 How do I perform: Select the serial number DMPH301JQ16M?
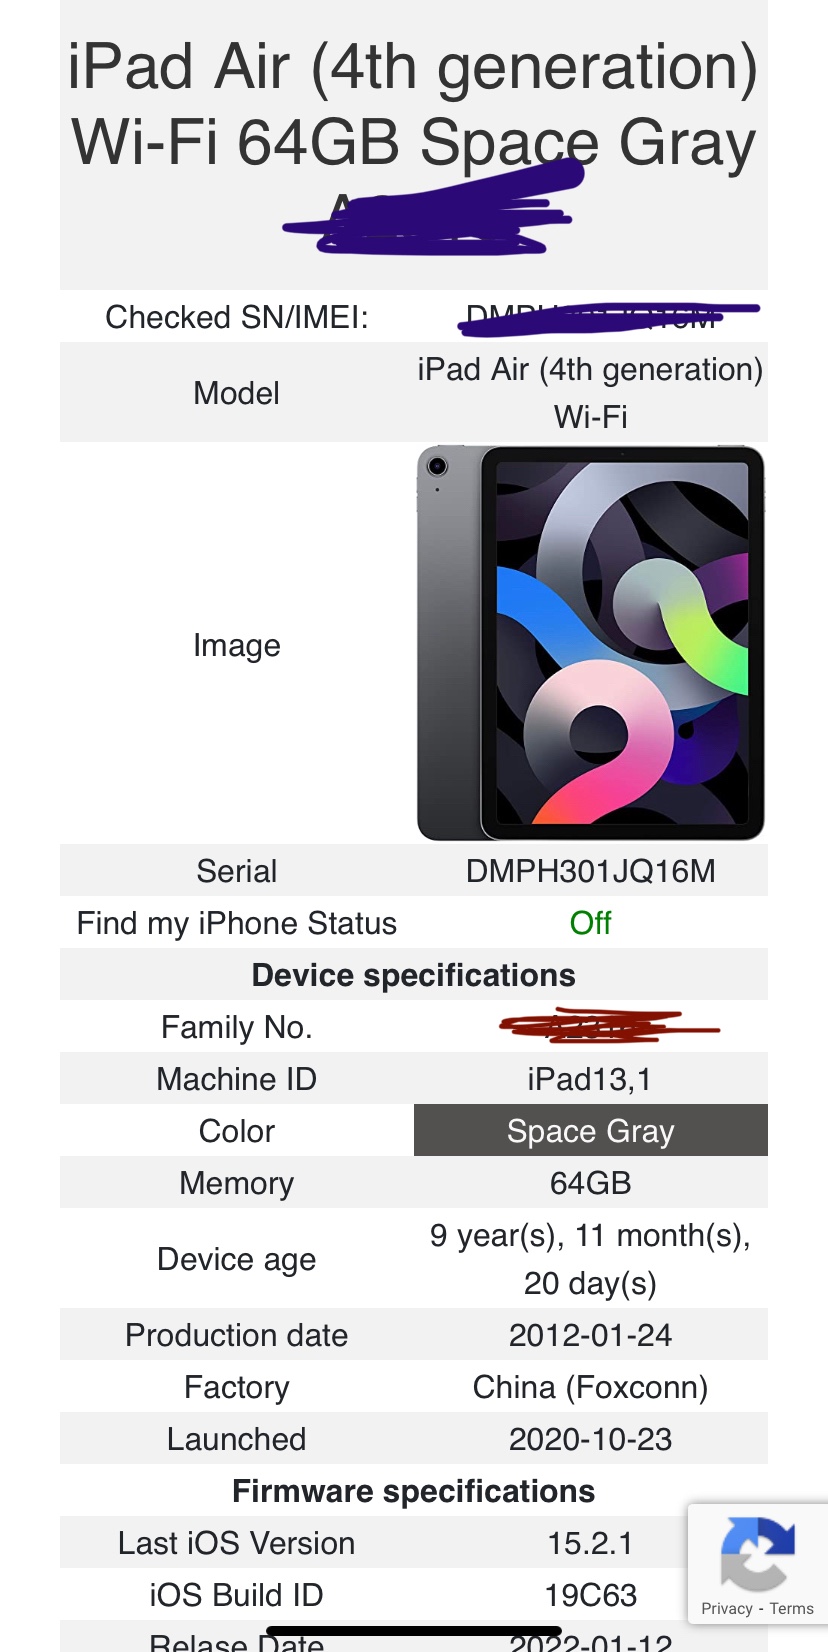coord(591,871)
